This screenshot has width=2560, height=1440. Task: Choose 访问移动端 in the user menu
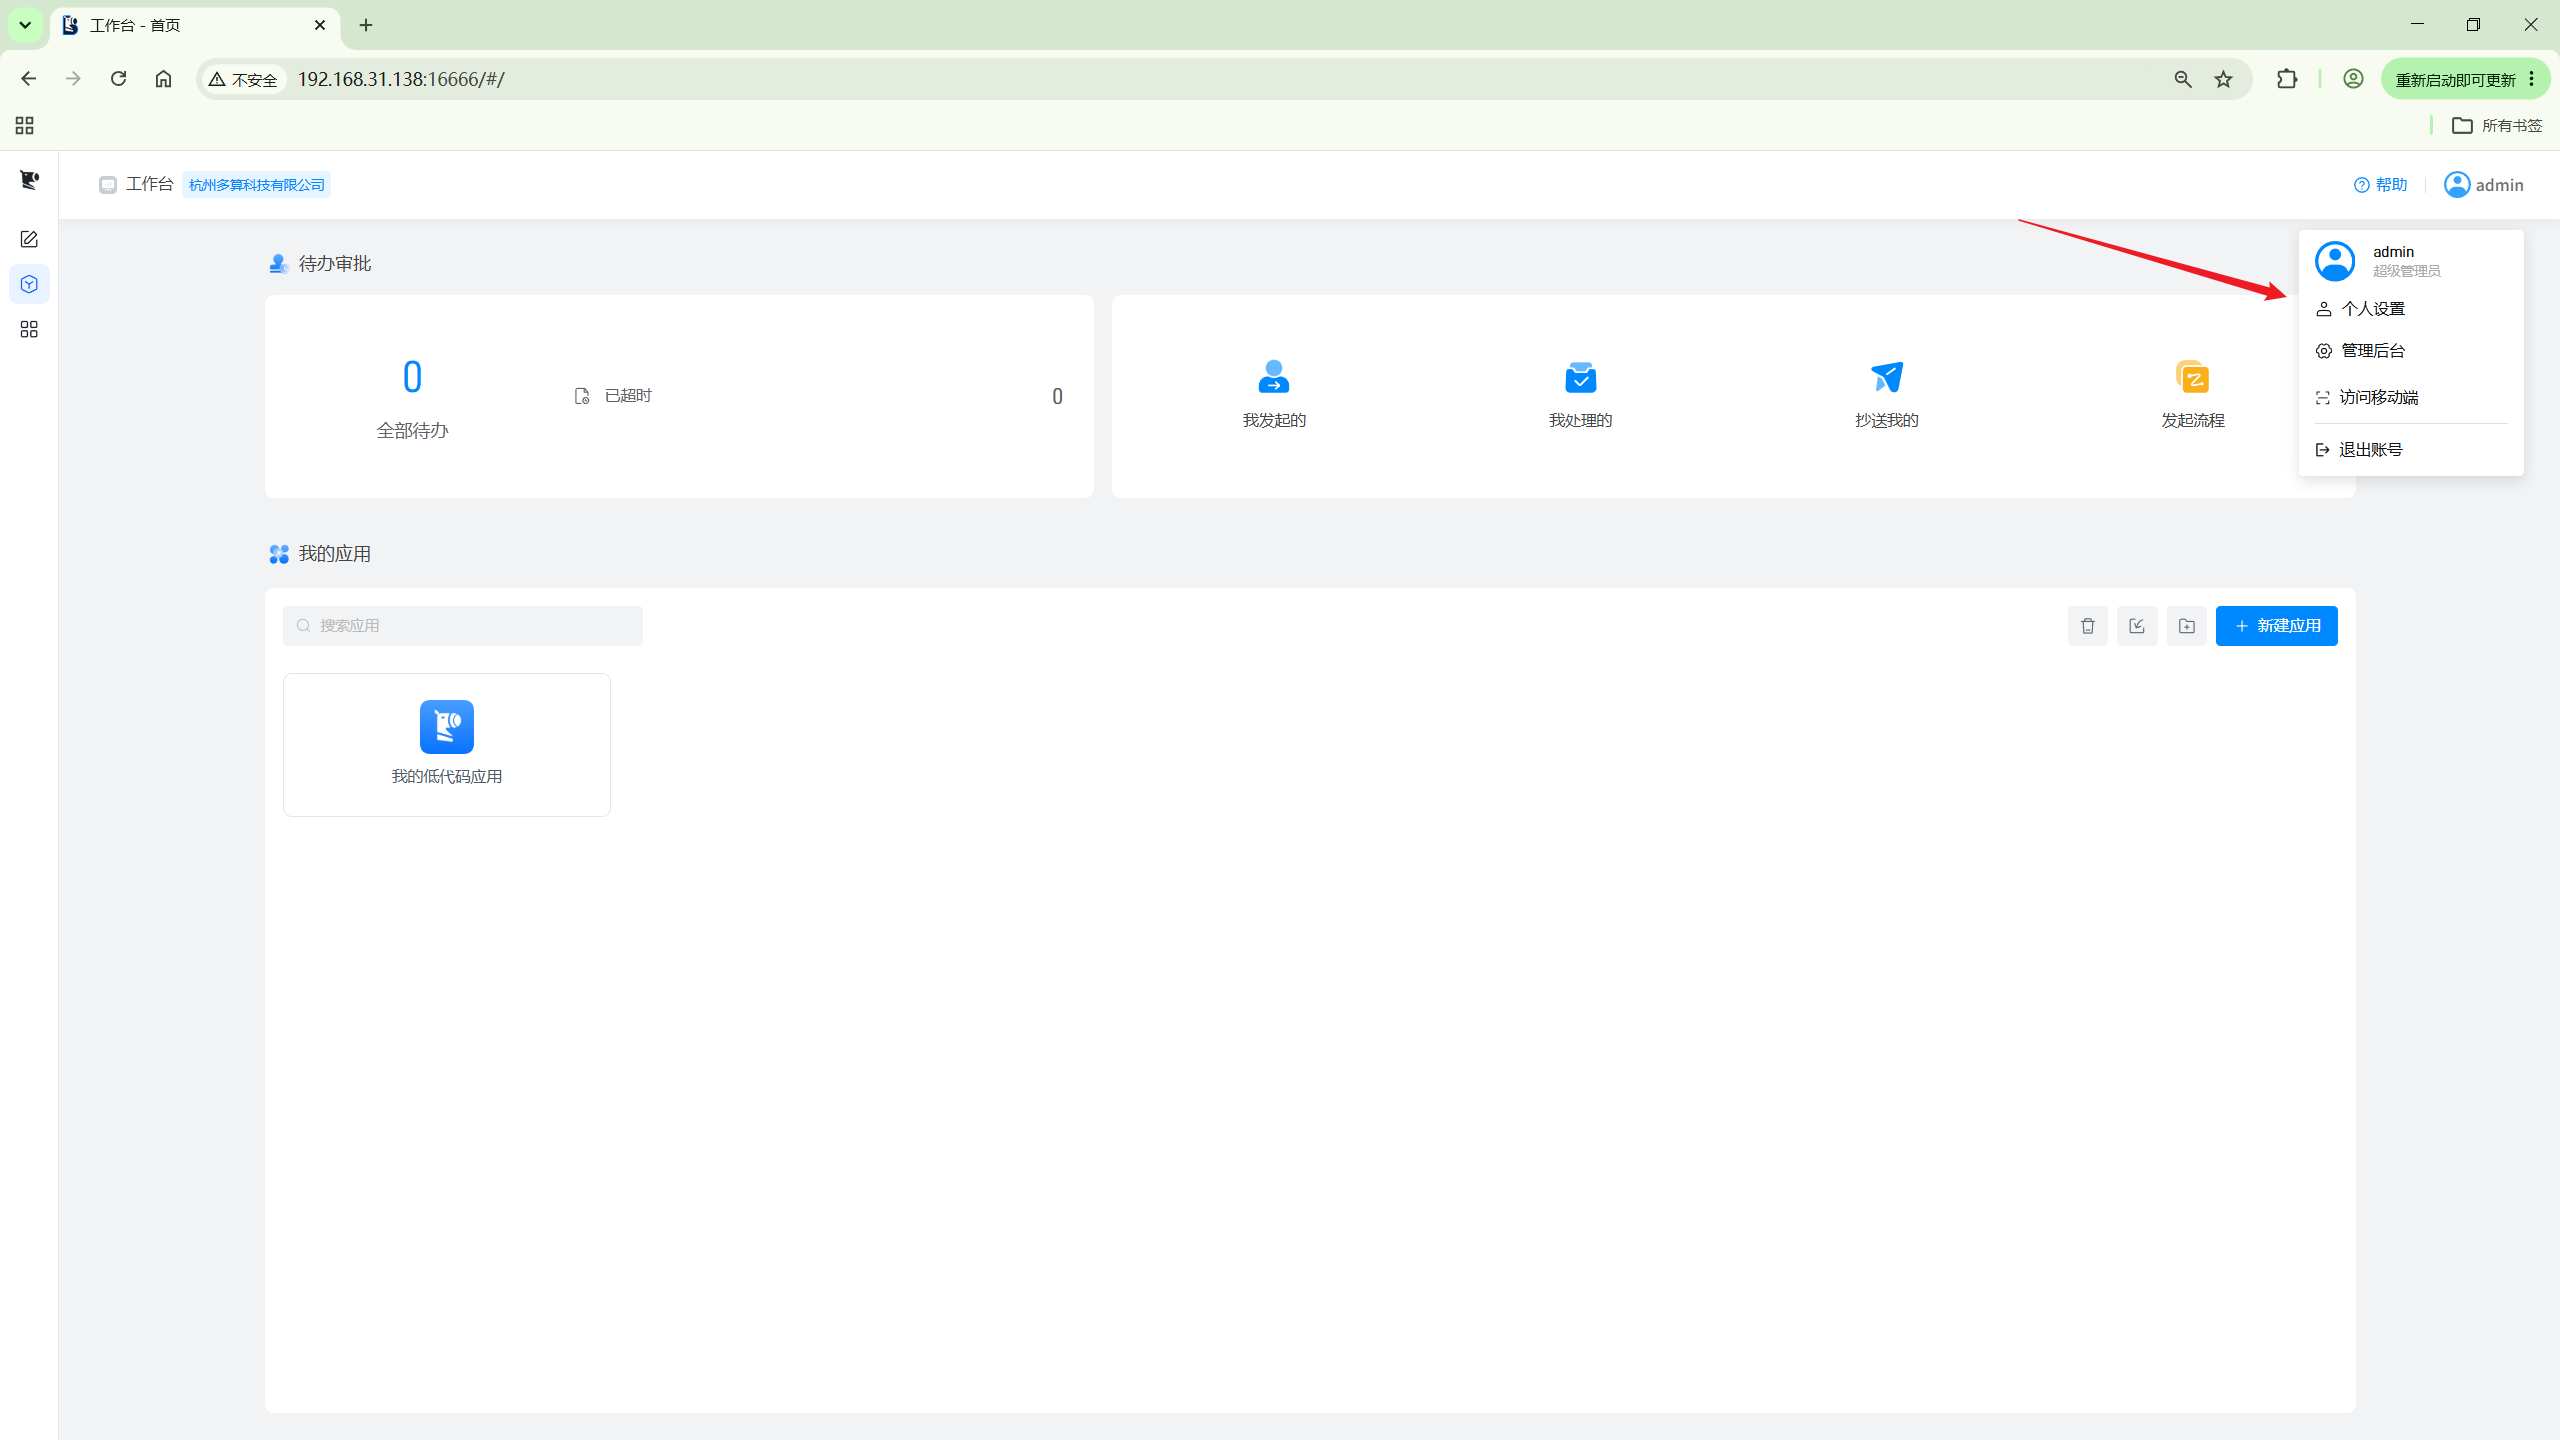pos(2411,397)
